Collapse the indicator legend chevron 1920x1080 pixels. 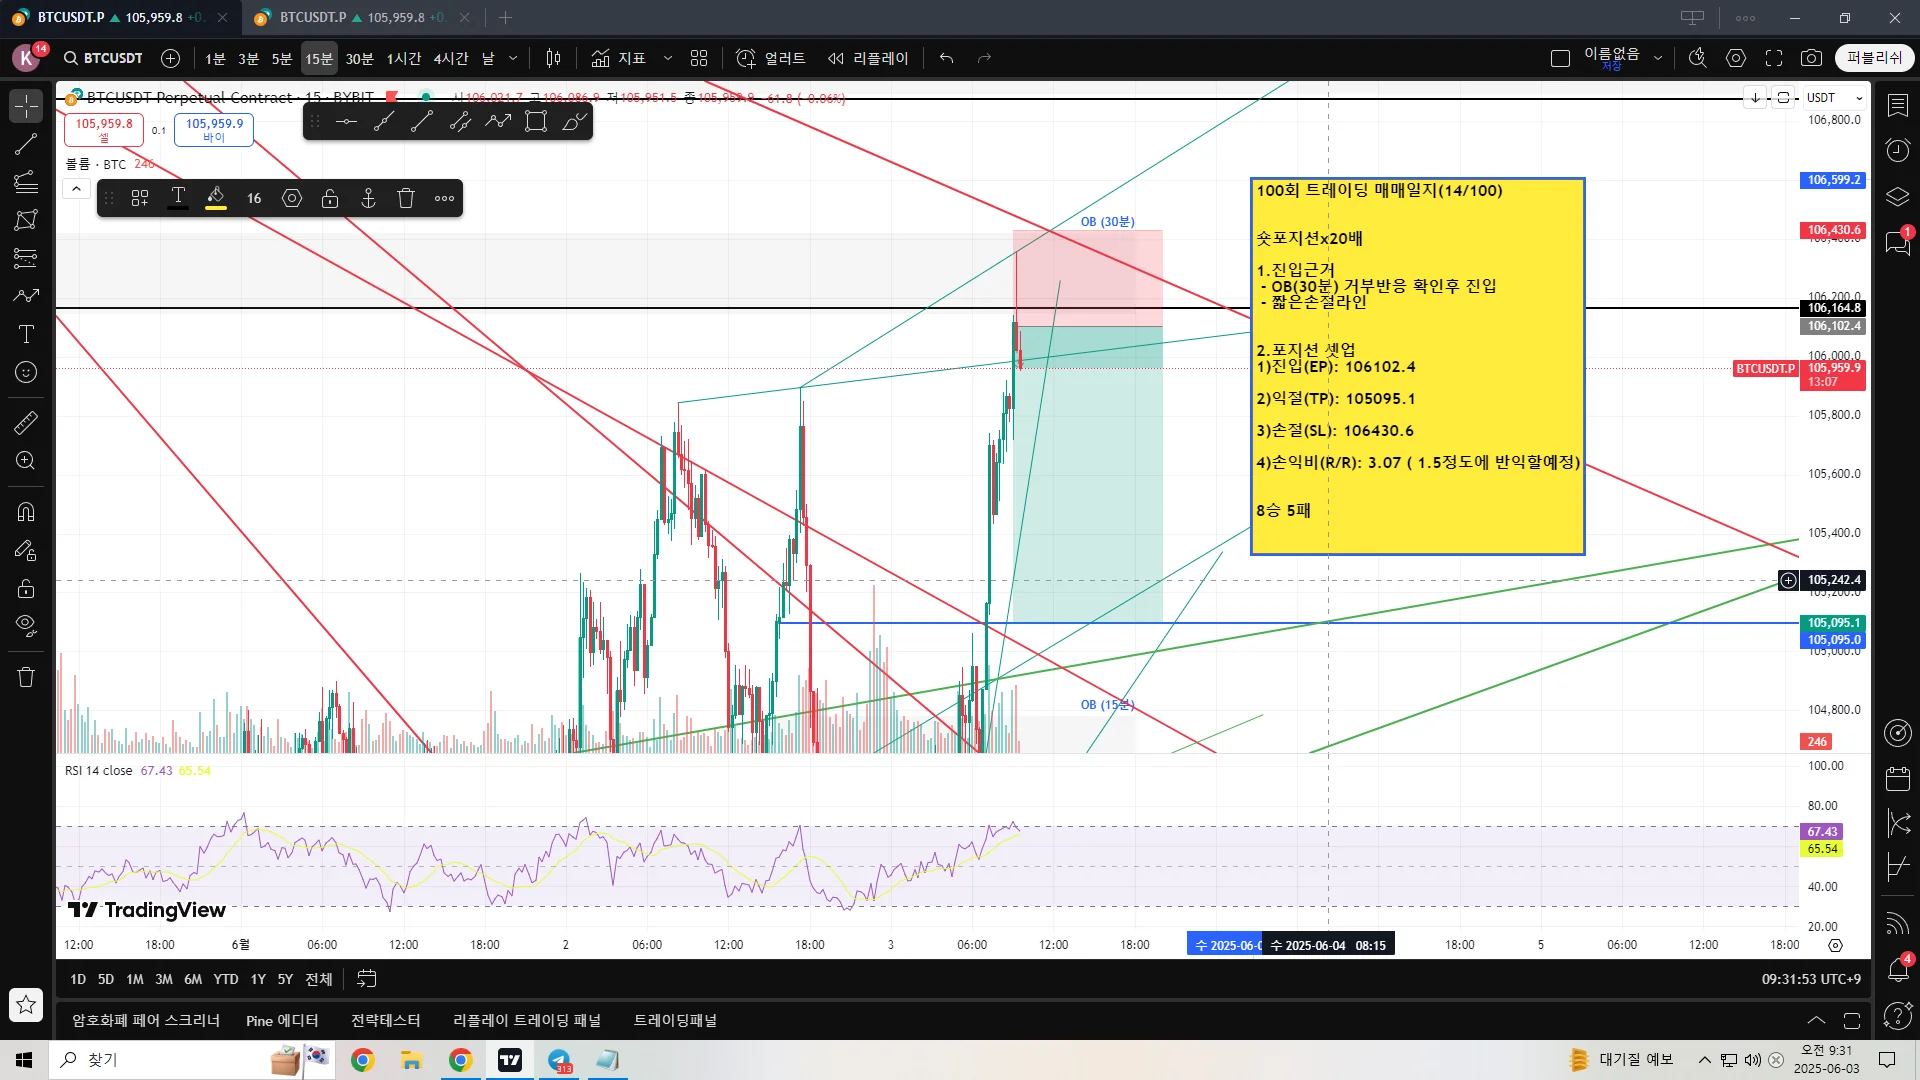(76, 189)
